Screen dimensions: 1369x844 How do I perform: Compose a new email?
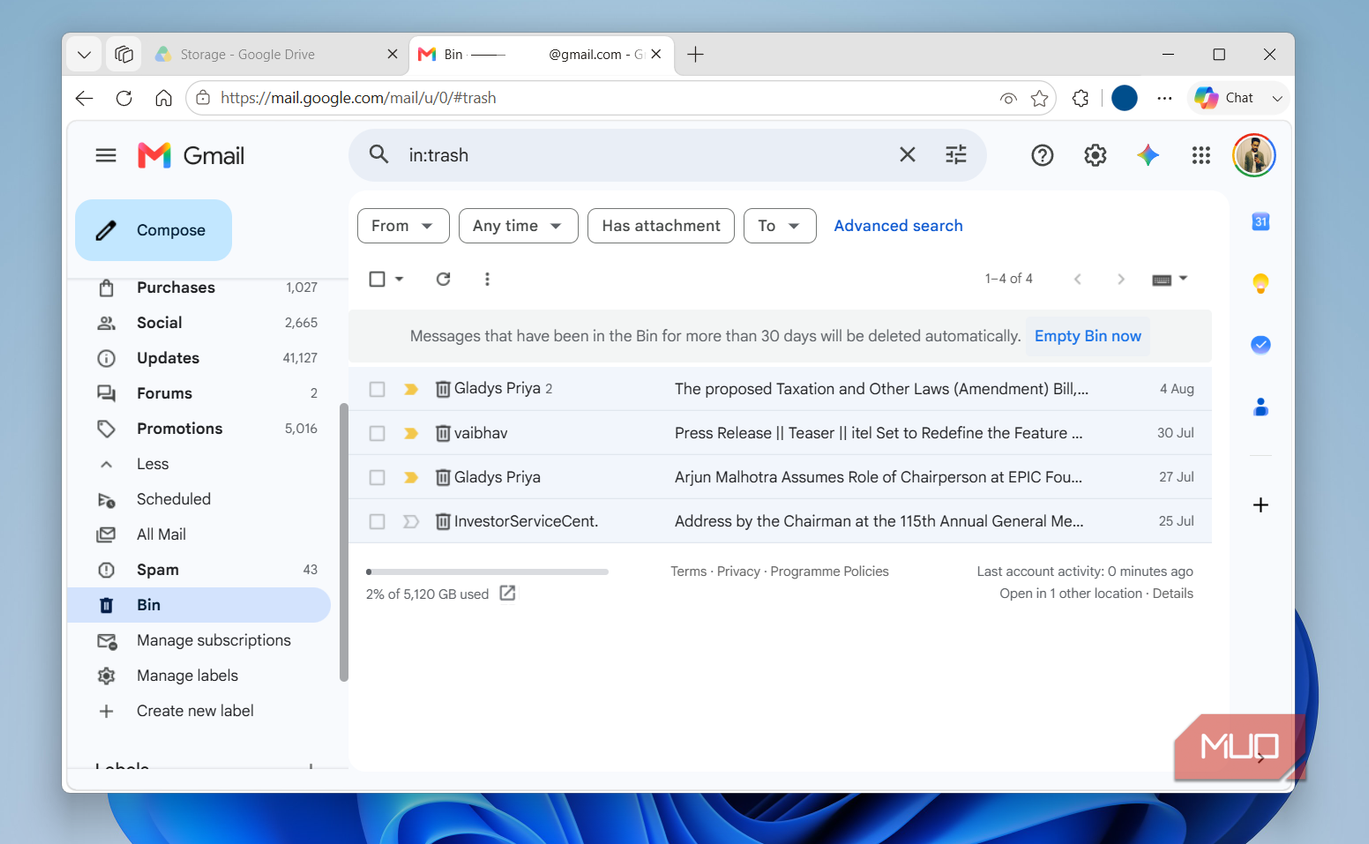pyautogui.click(x=154, y=230)
